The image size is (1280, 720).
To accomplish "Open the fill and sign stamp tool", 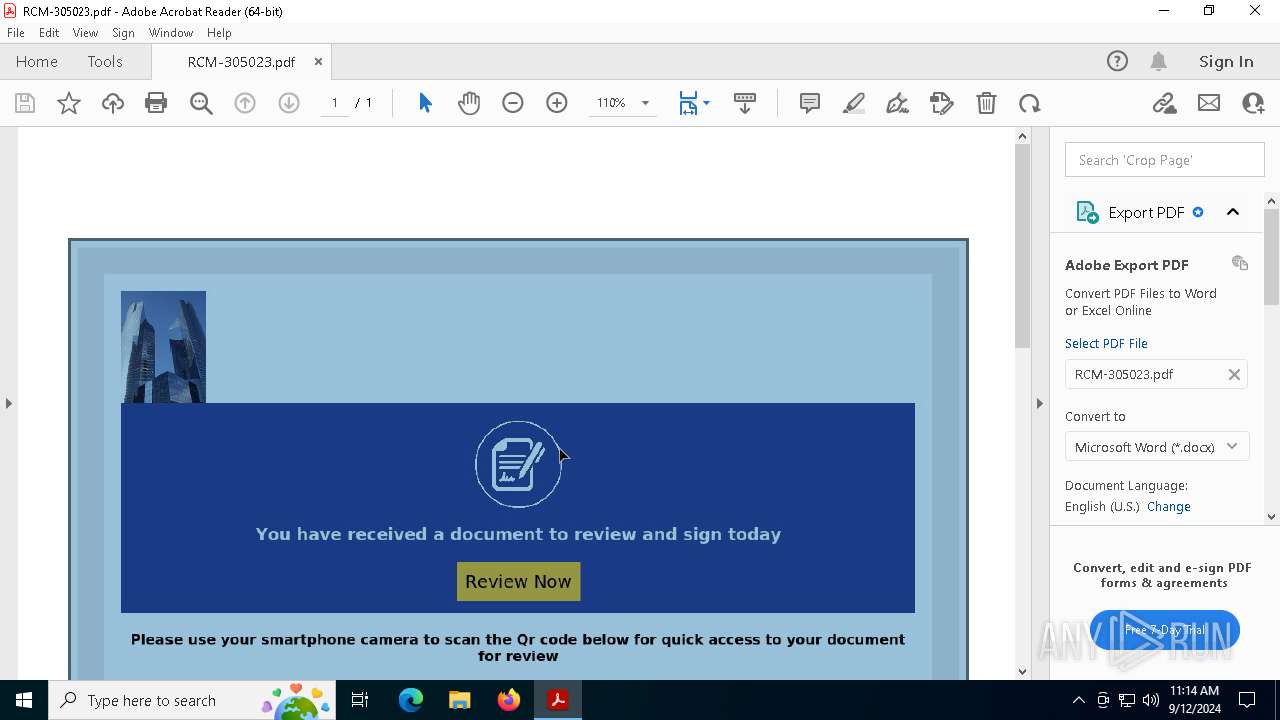I will click(942, 103).
